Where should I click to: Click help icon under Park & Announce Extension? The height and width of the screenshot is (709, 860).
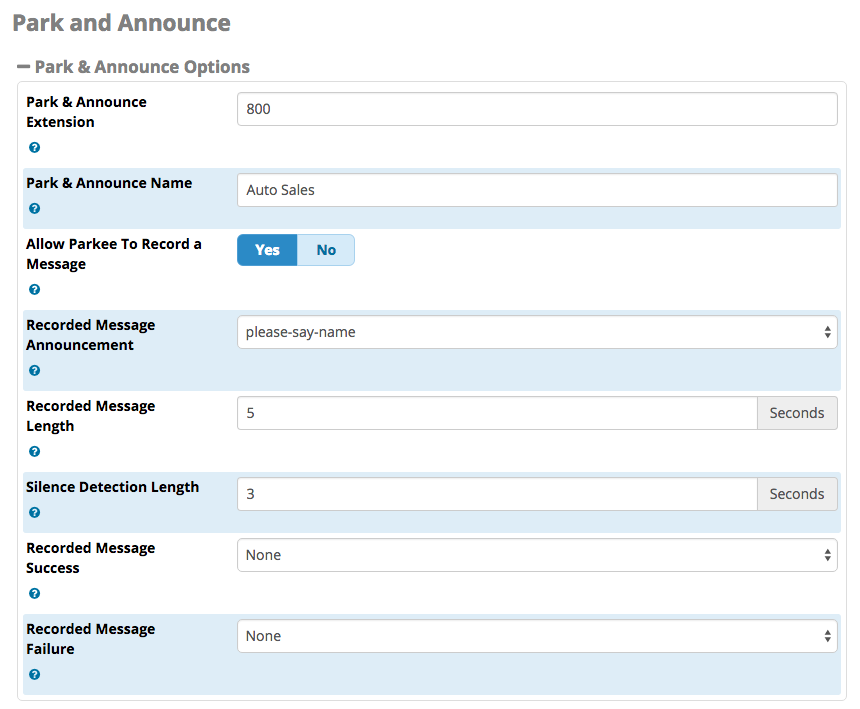(35, 148)
